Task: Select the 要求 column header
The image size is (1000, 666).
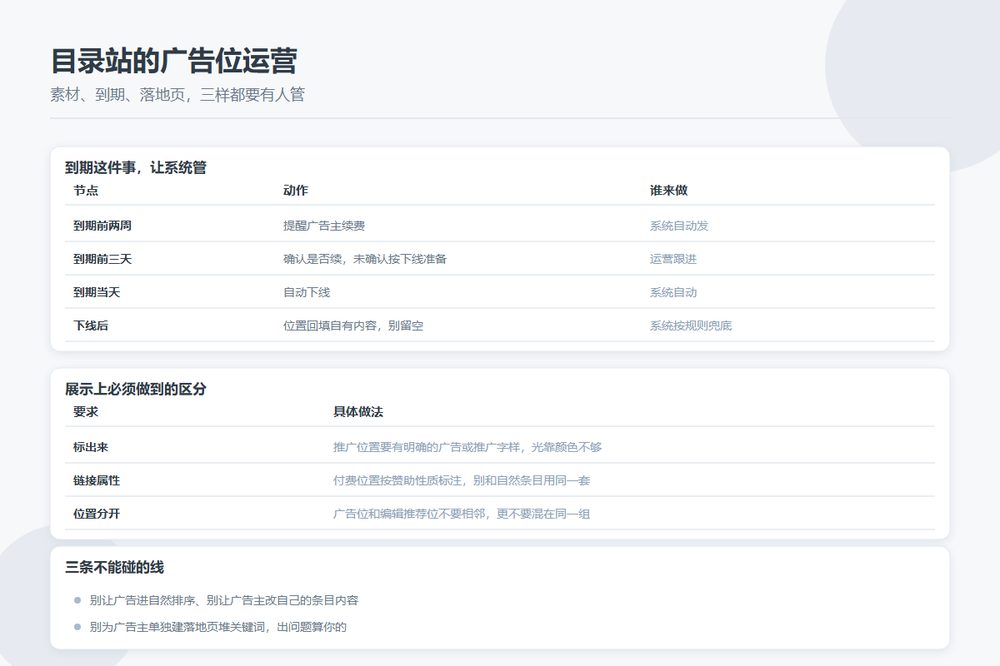Action: coord(85,411)
